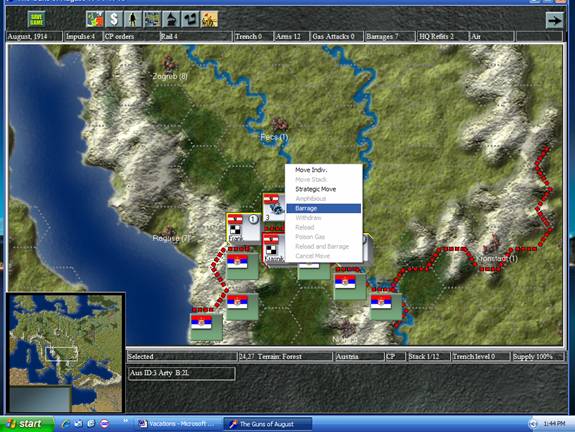Click the HQ Refits 2 status field
Image resolution: width=575 pixels, height=432 pixels.
pos(443,37)
